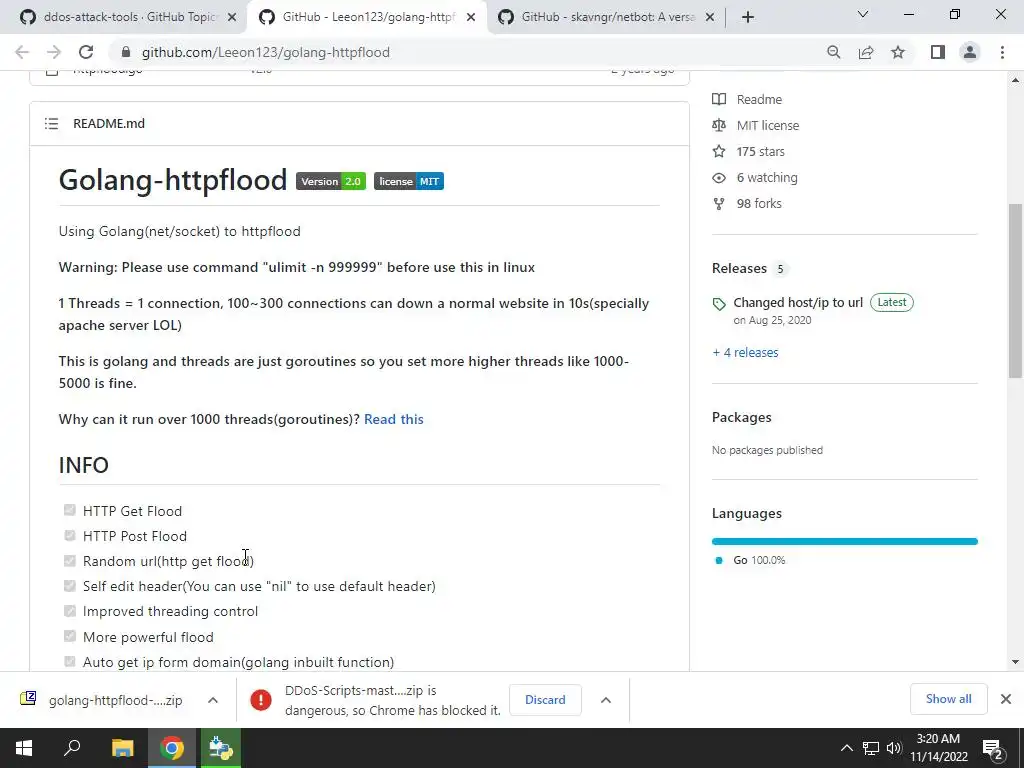Discard the blocked DDoS-Scripts download
This screenshot has width=1024, height=768.
pyautogui.click(x=545, y=699)
